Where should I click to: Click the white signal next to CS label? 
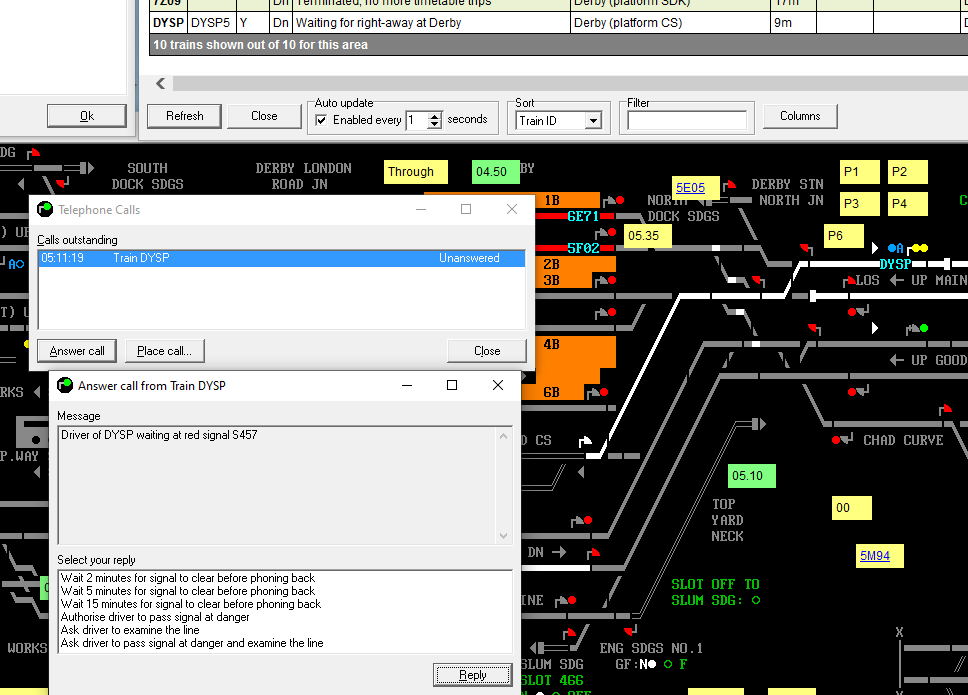tap(585, 441)
